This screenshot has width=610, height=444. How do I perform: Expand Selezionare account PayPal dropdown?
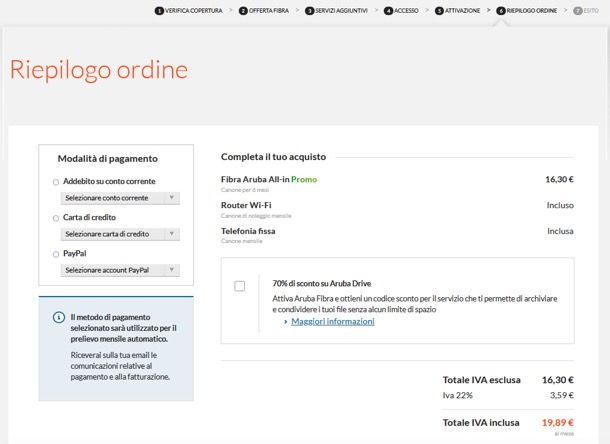click(120, 270)
